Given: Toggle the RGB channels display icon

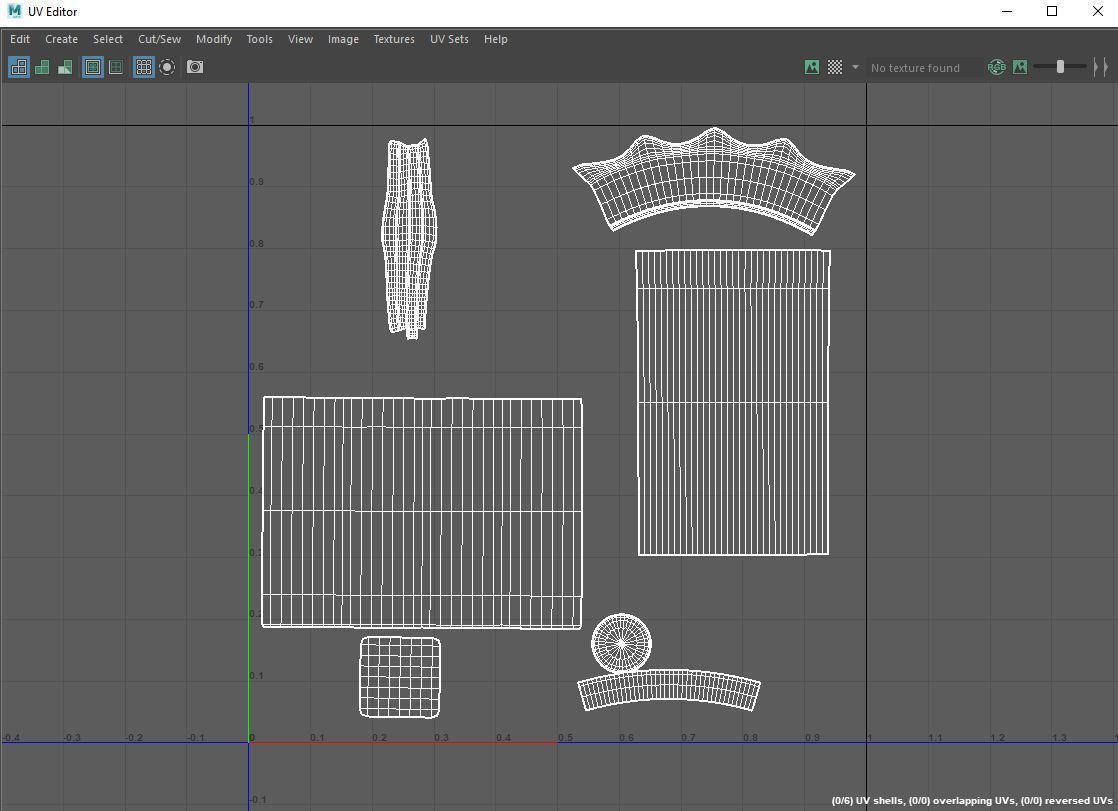Looking at the screenshot, I should pyautogui.click(x=996, y=67).
